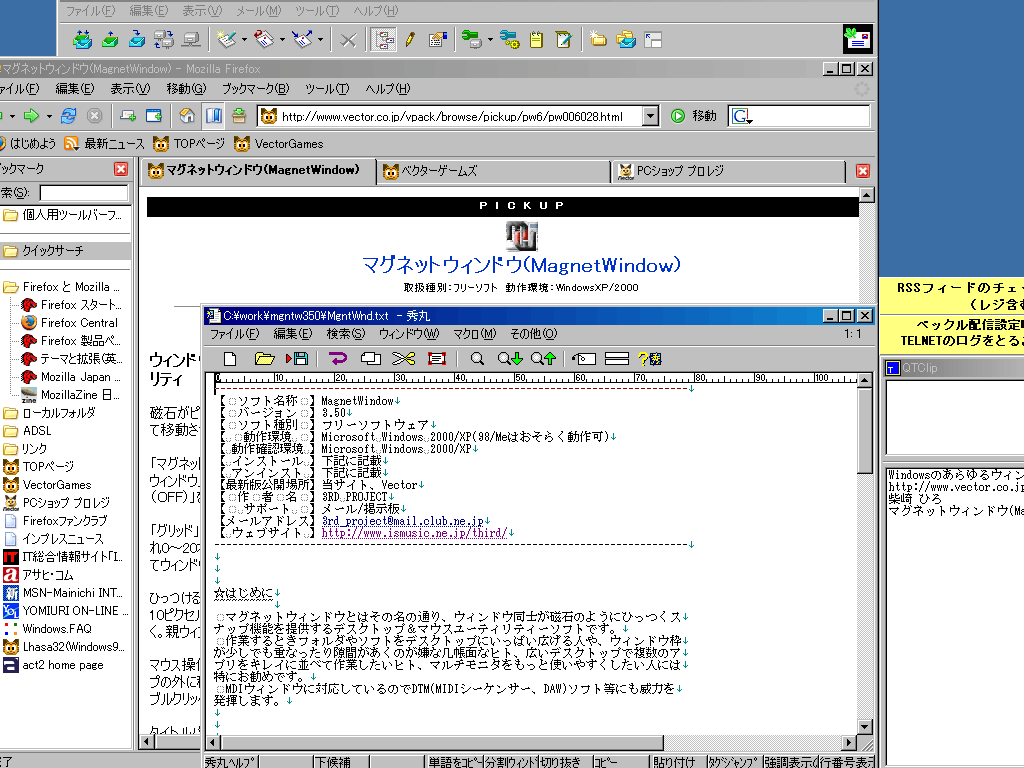
Task: Click the 3rd_project@mail.club.ne.jp email link
Action: 402,521
